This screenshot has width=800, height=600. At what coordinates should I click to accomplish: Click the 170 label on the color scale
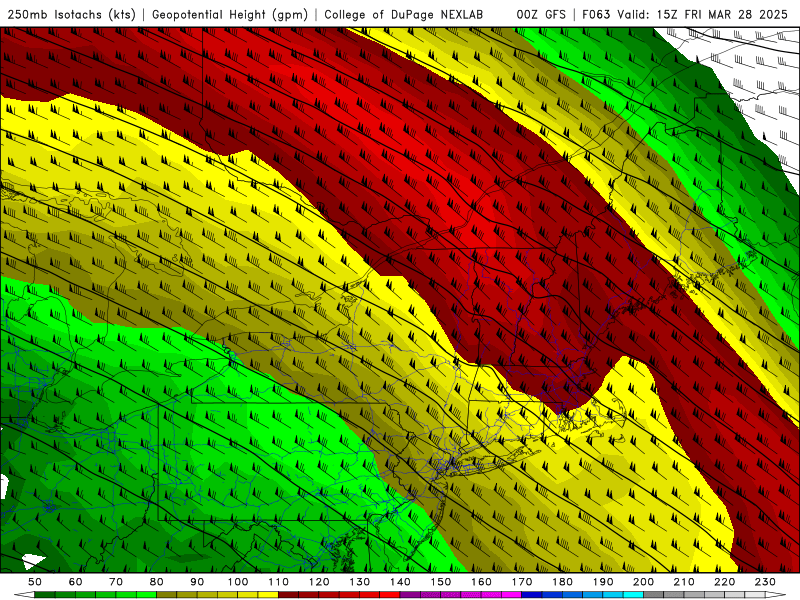click(x=522, y=582)
